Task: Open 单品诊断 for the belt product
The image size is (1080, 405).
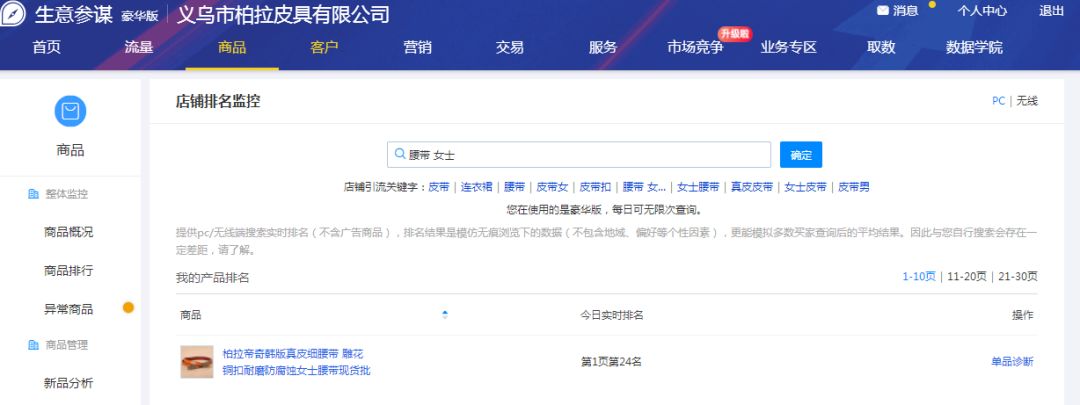Action: click(x=1012, y=361)
